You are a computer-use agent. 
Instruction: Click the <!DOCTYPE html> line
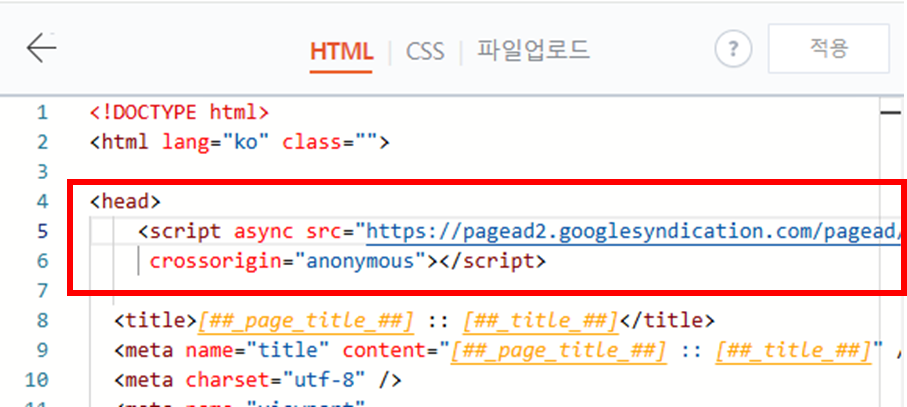coord(179,112)
